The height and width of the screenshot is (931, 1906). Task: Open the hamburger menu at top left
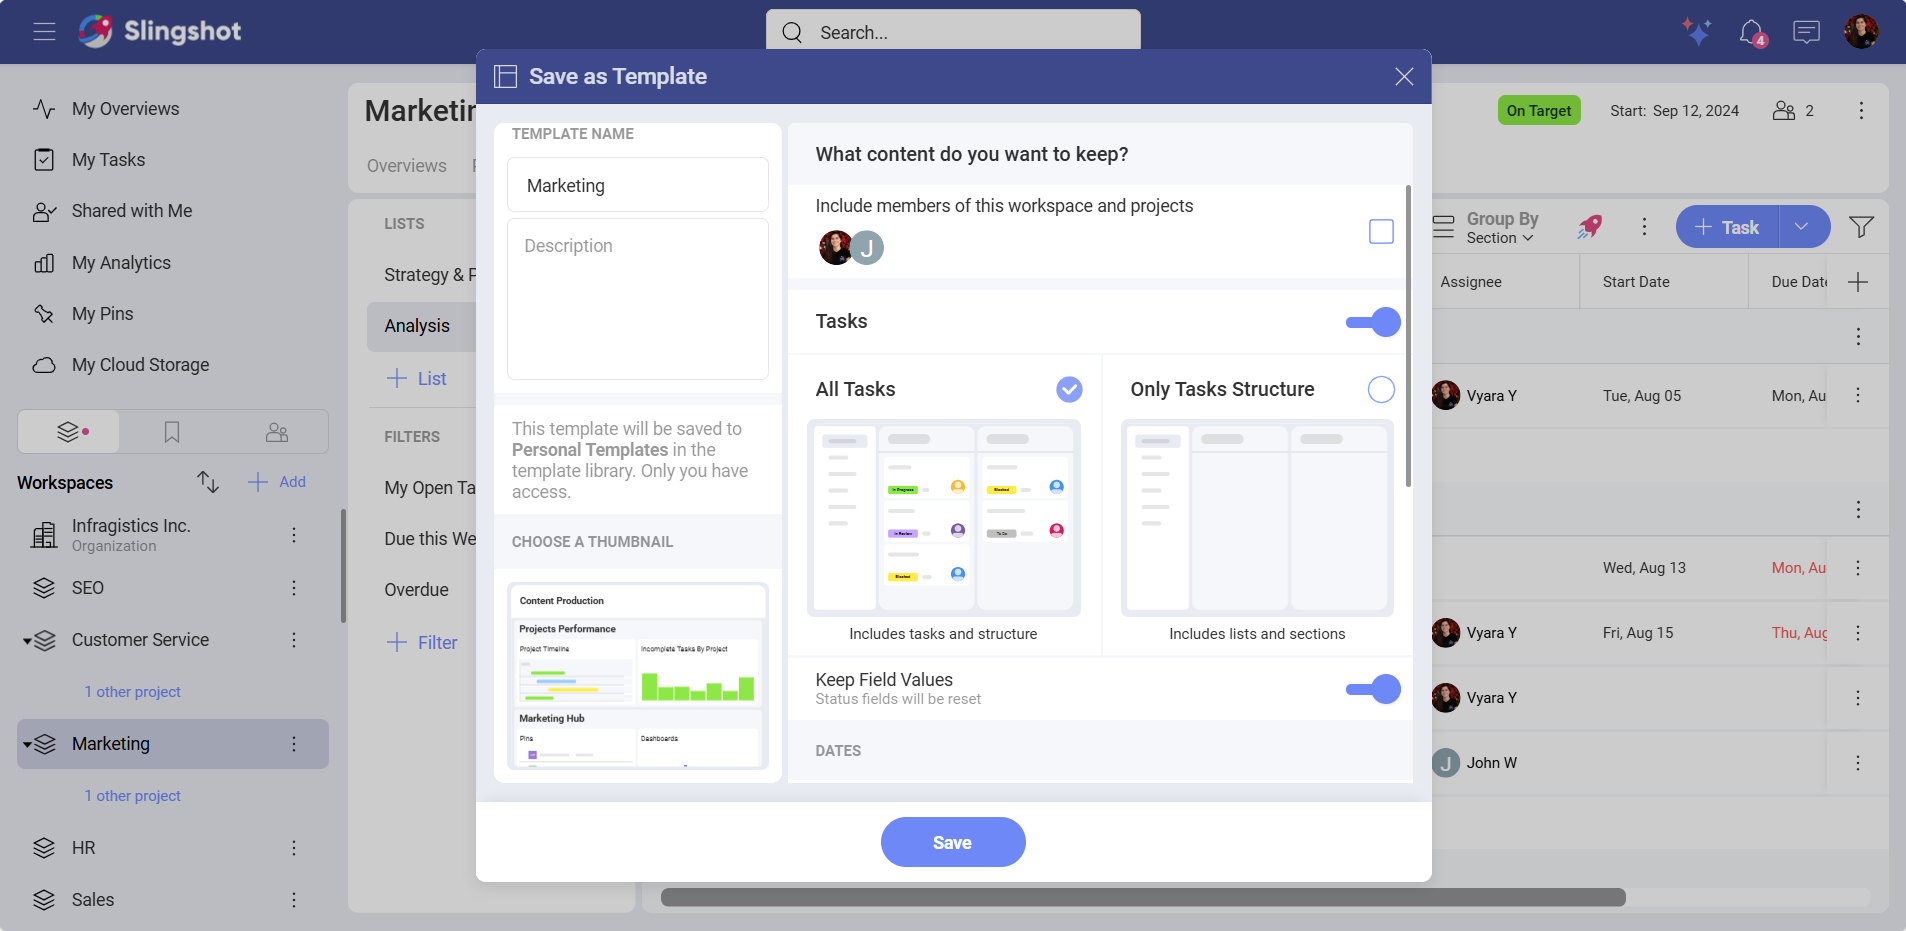tap(45, 31)
